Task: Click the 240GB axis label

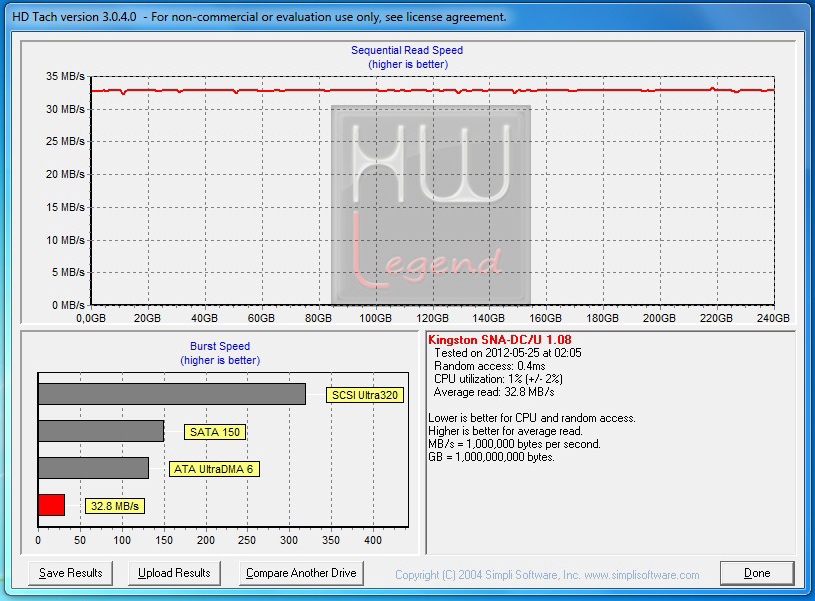Action: pos(773,318)
